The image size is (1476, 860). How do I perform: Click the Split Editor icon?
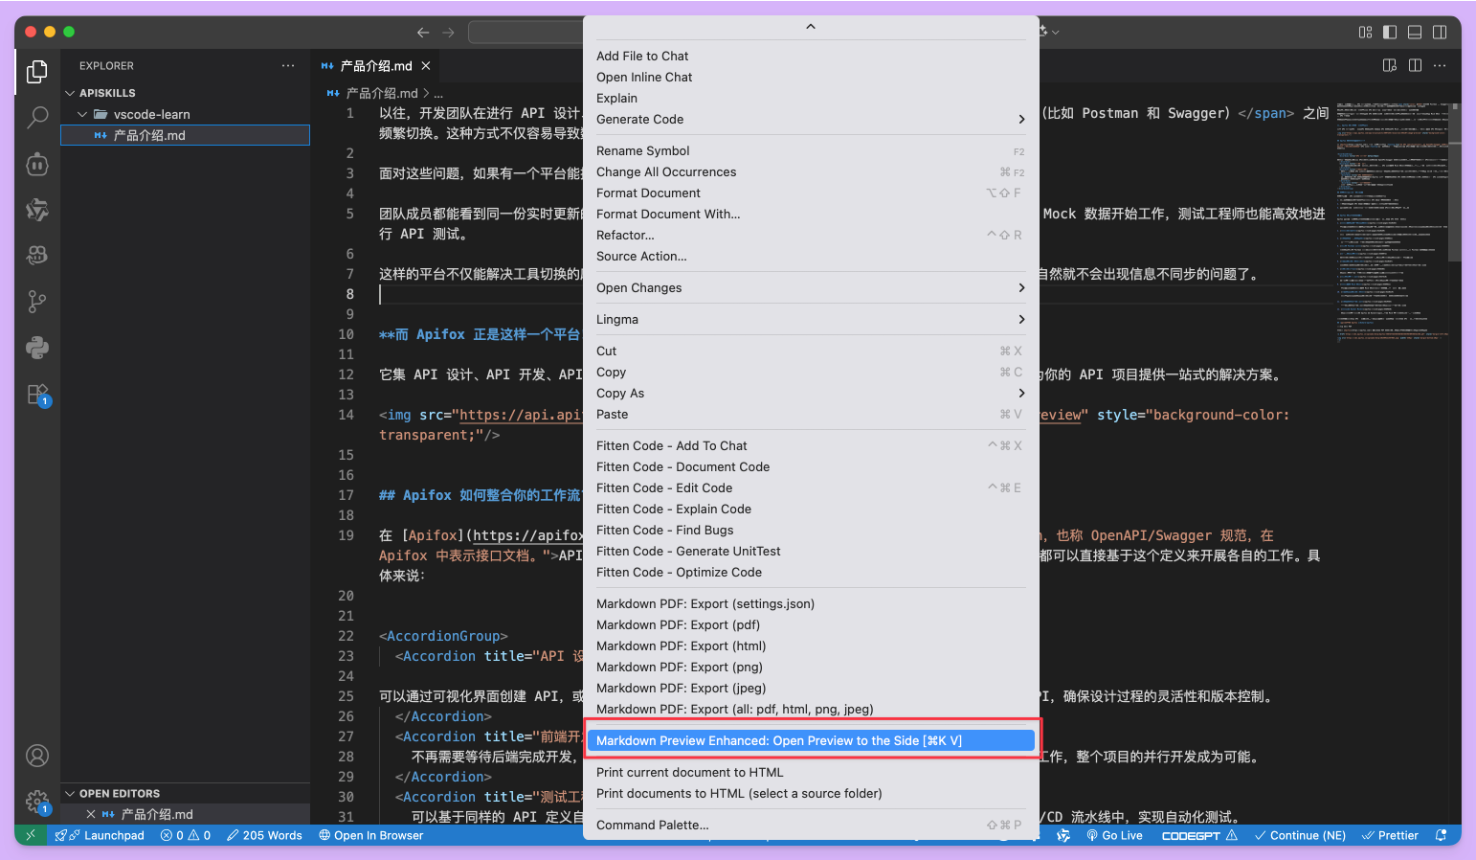click(1415, 66)
